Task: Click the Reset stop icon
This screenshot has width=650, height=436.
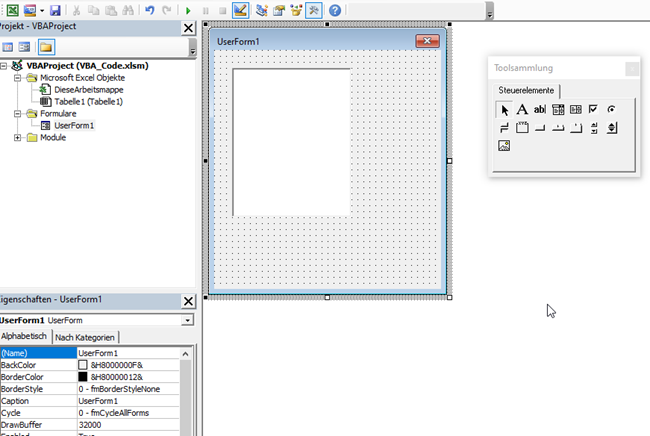Action: tap(223, 10)
